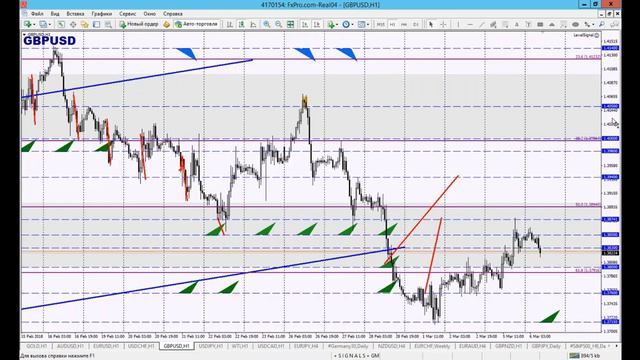640x360 pixels.
Task: Select the trendline tool
Action: click(x=482, y=24)
